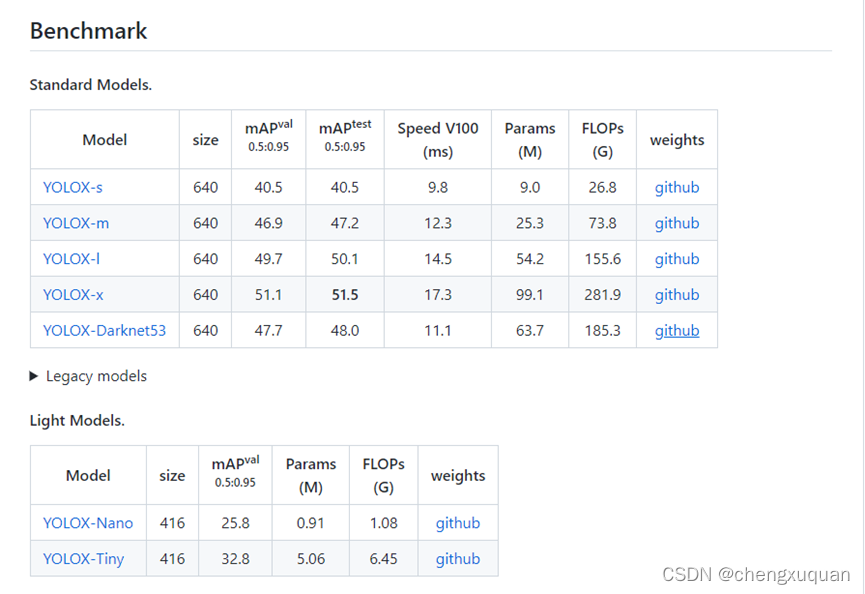Open the YOLOX-Nano model link

(88, 523)
